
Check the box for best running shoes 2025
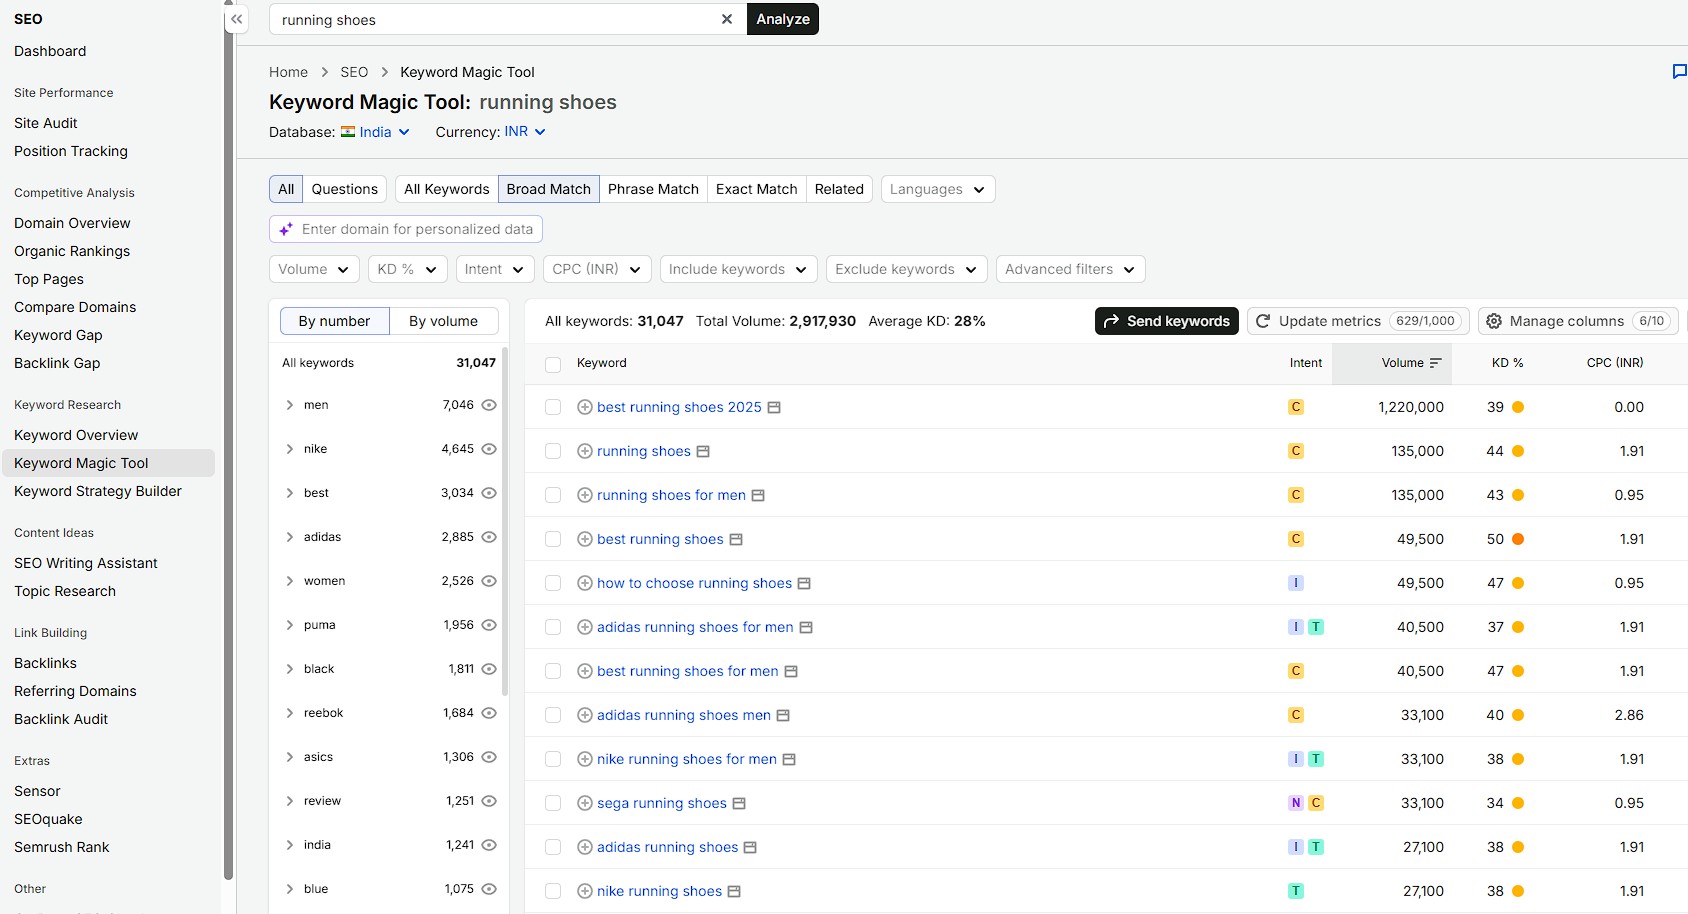click(x=553, y=407)
